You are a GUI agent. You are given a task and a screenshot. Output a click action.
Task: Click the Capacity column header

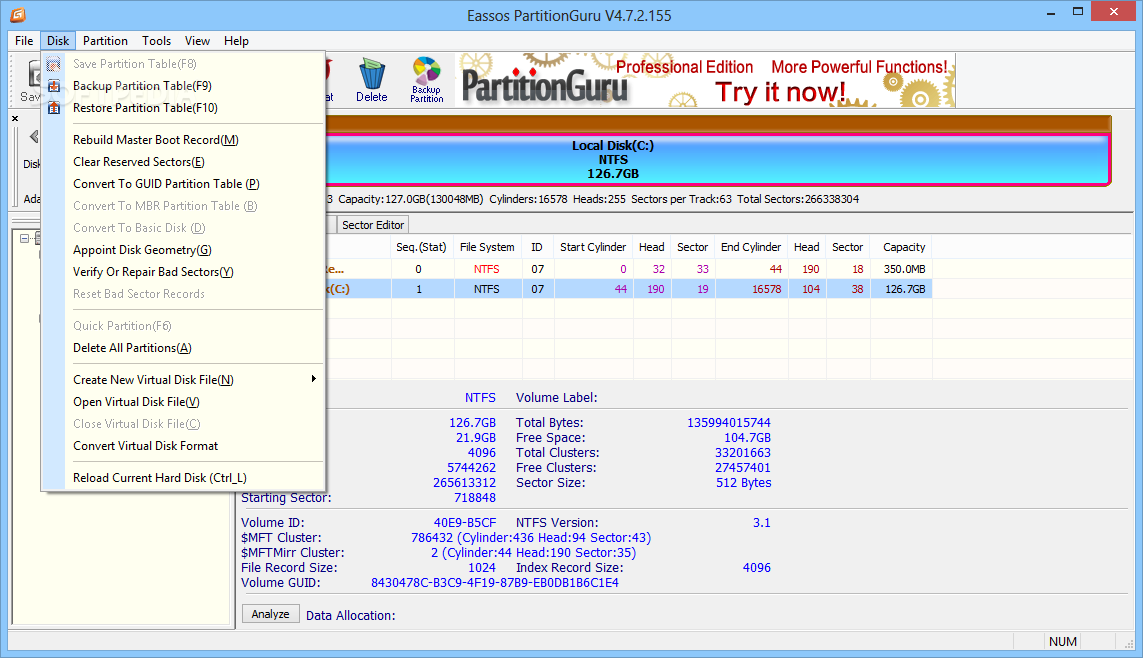(904, 247)
